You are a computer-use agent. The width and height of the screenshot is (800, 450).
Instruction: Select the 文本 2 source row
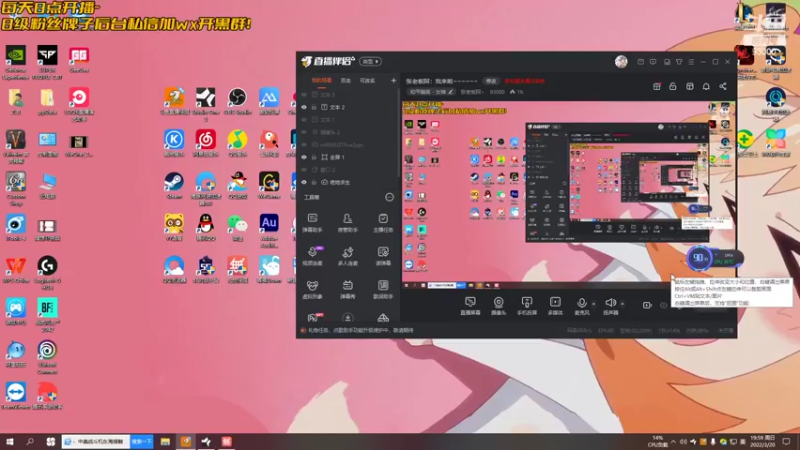348,107
